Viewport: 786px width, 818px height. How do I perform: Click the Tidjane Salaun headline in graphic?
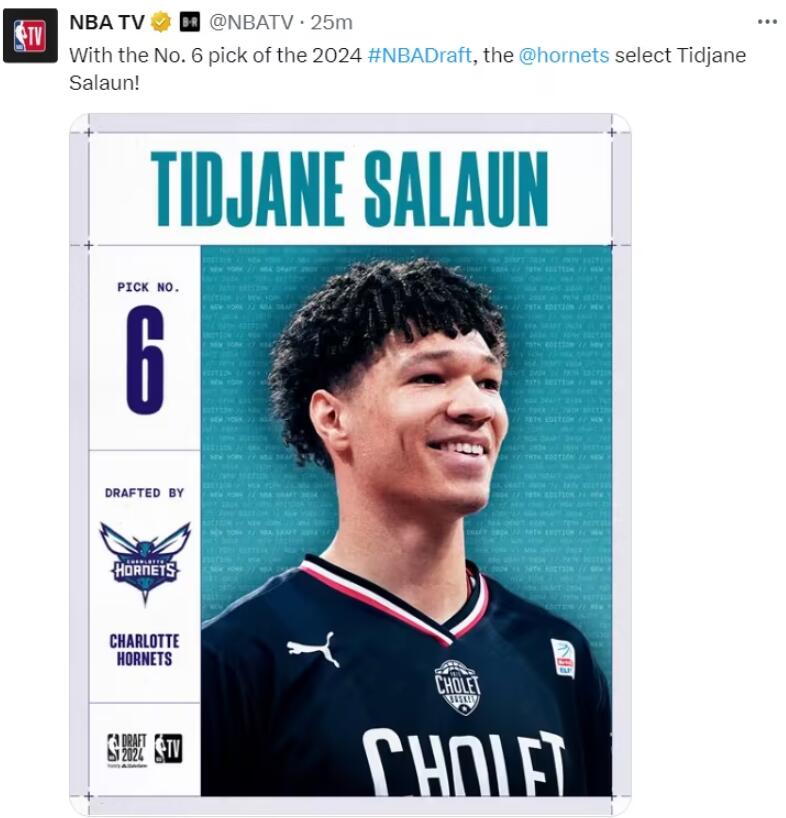(350, 189)
